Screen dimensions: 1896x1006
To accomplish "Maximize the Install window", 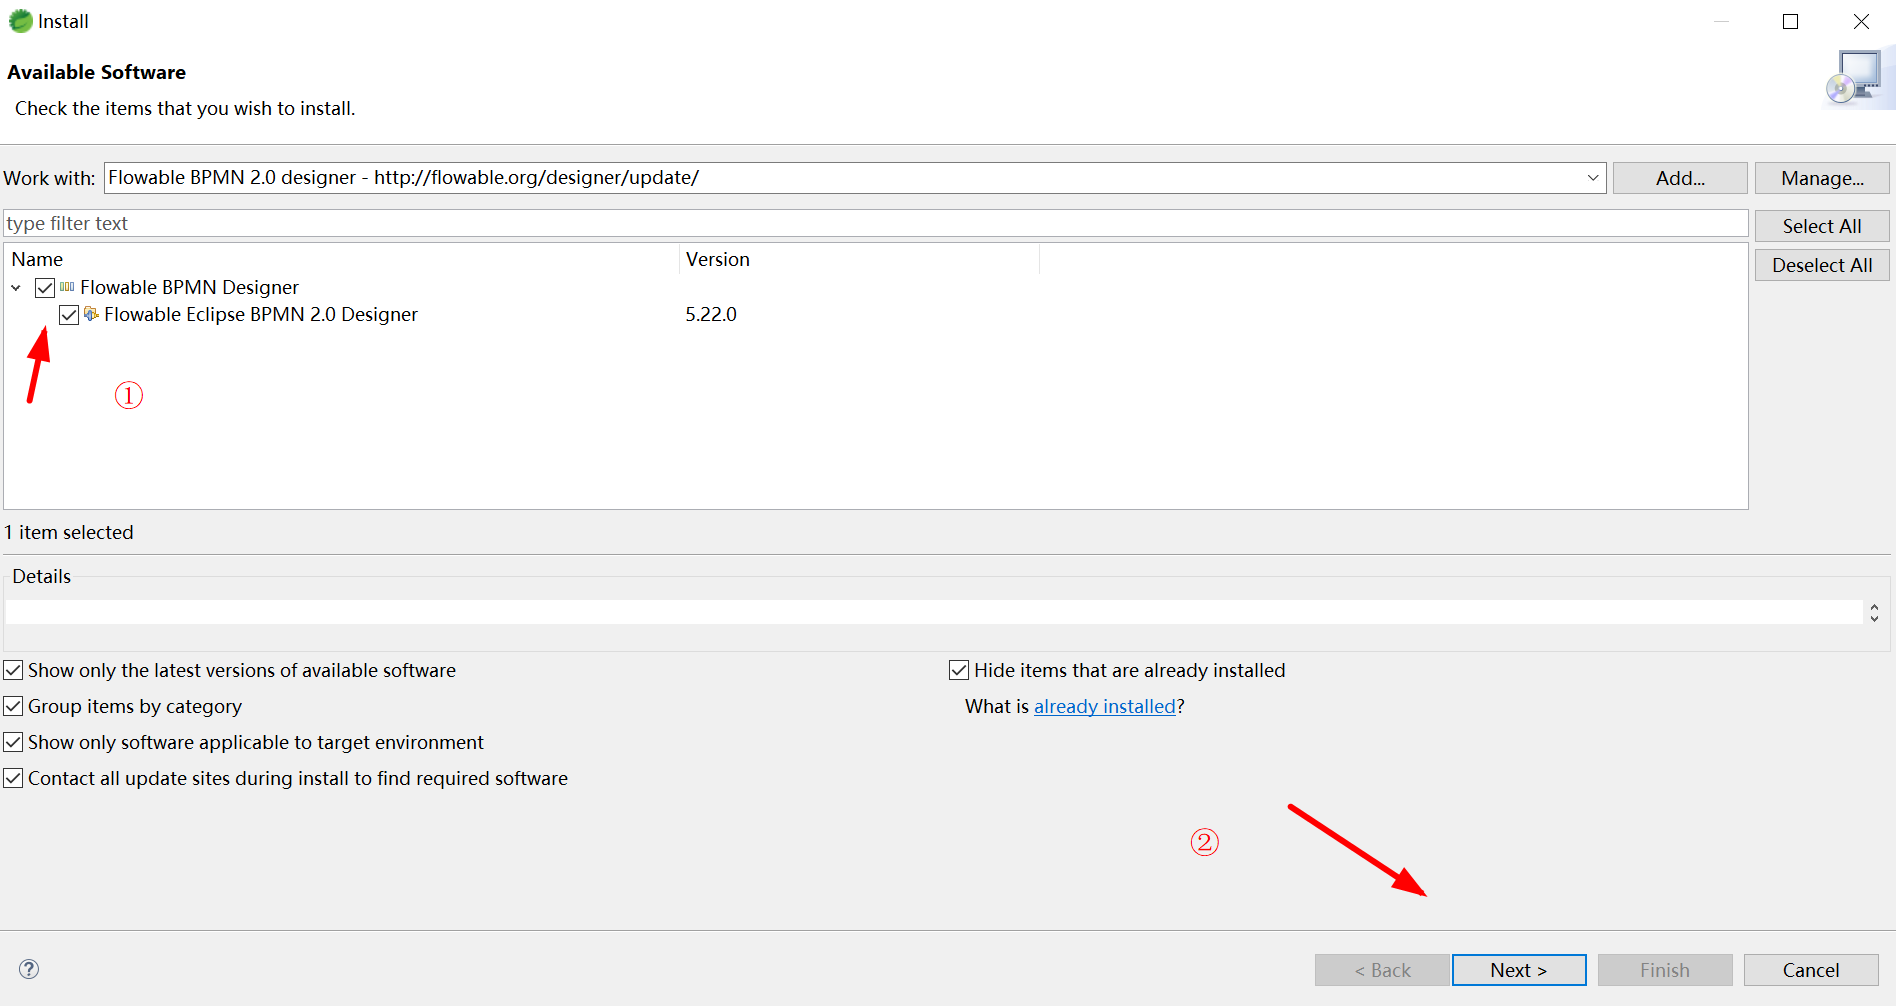I will (1790, 21).
